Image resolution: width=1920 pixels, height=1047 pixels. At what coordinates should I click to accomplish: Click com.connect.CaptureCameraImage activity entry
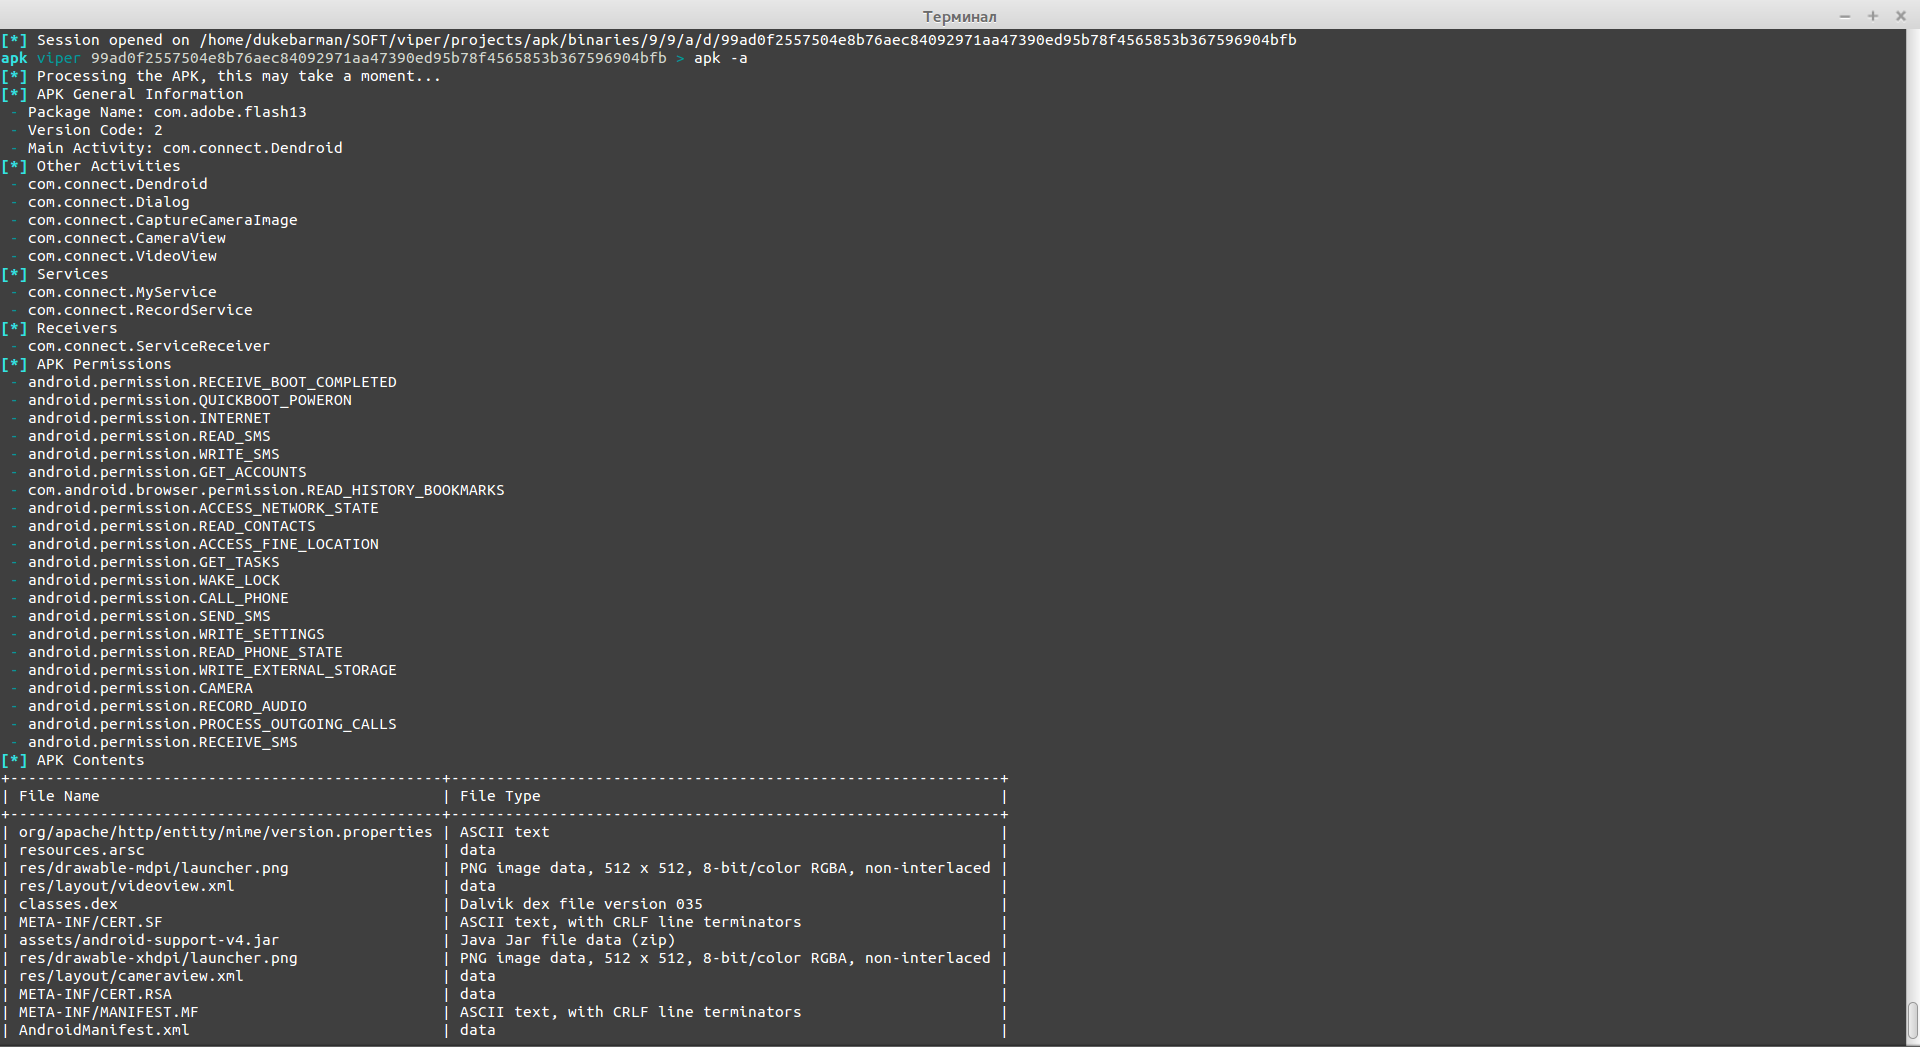[x=162, y=220]
